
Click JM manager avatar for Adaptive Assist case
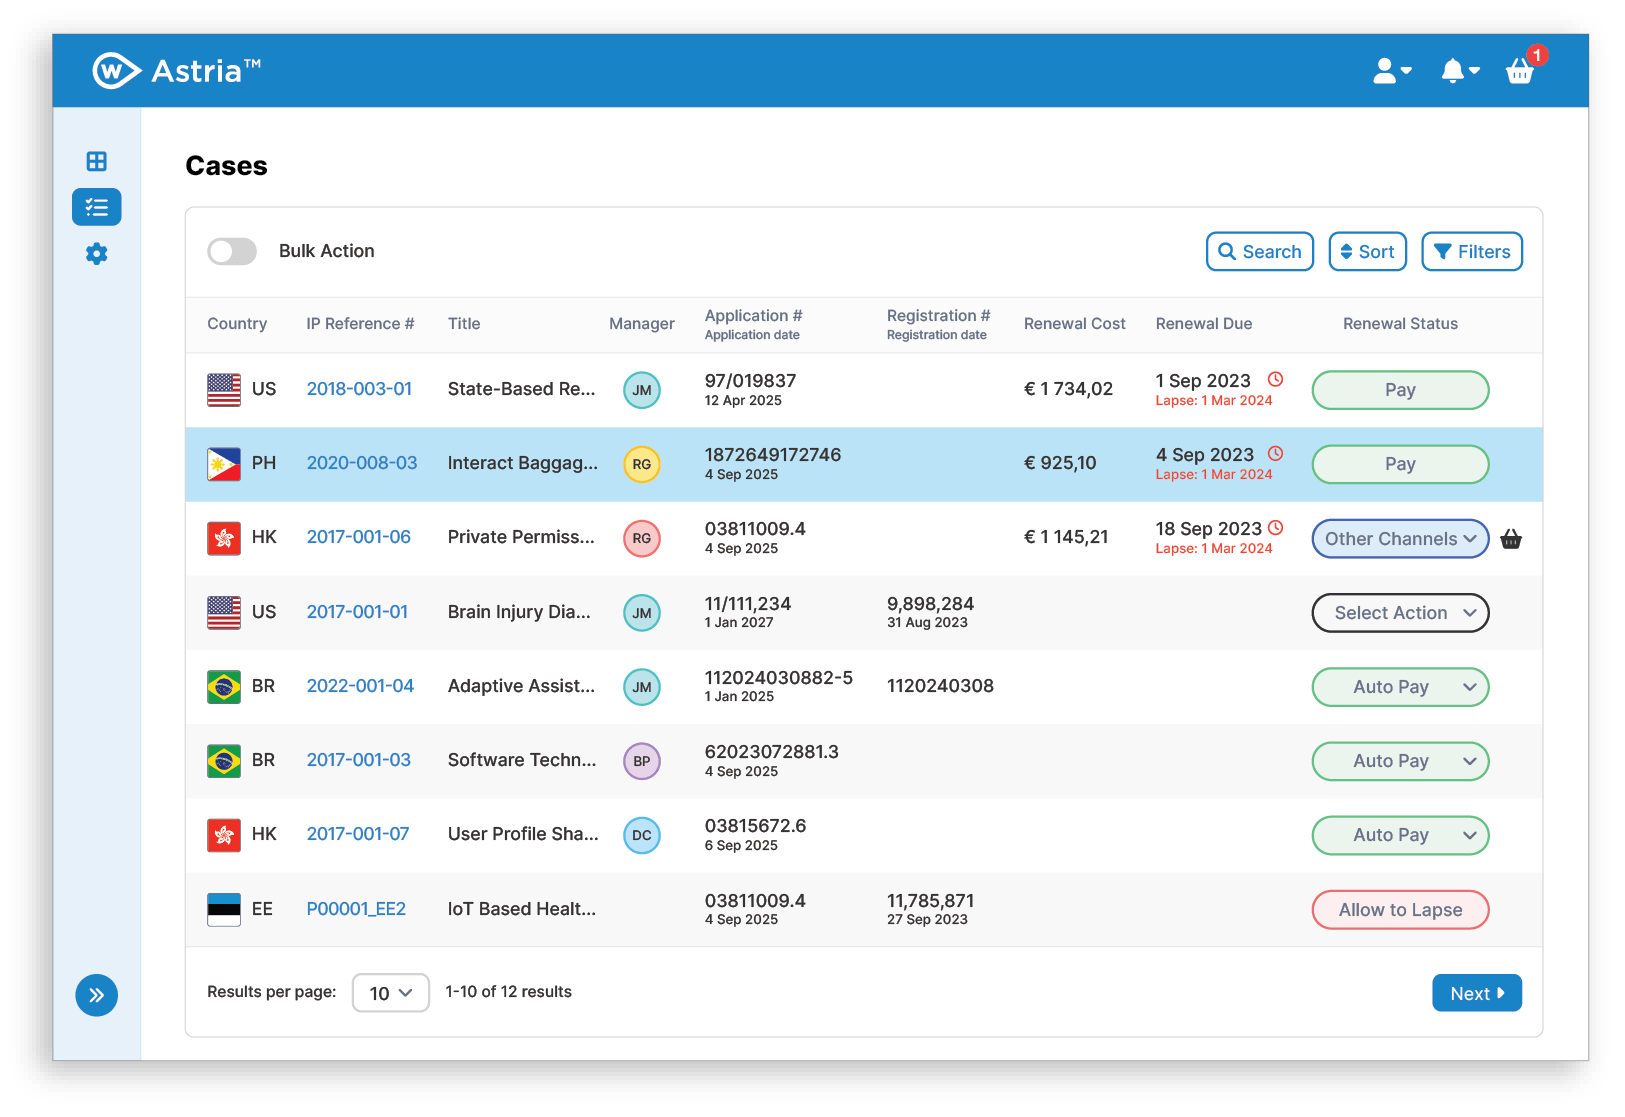coord(642,687)
